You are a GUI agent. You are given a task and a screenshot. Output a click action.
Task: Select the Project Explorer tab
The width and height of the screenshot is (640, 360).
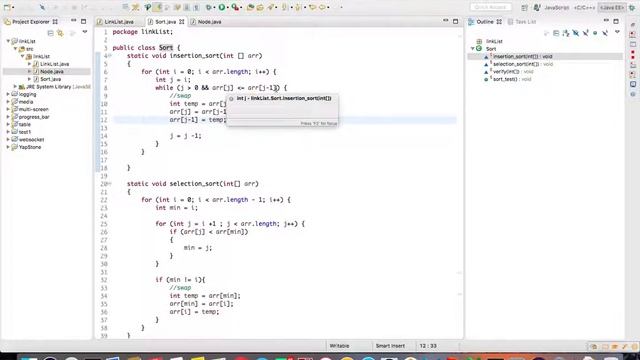tap(31, 22)
